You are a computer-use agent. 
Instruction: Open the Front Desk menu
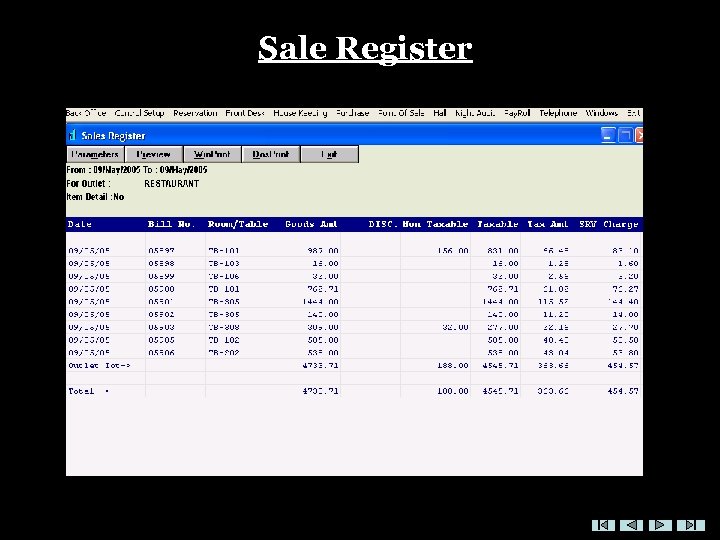[x=245, y=113]
